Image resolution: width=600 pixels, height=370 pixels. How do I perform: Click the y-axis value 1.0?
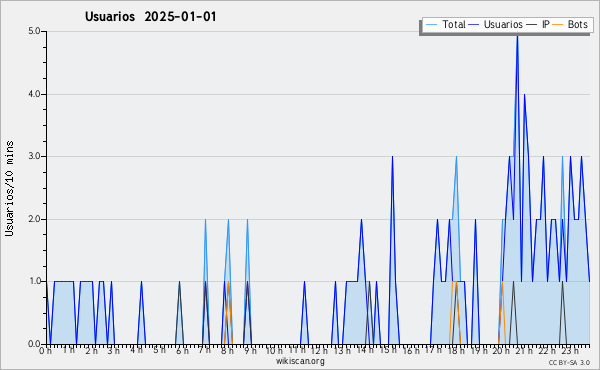click(34, 281)
